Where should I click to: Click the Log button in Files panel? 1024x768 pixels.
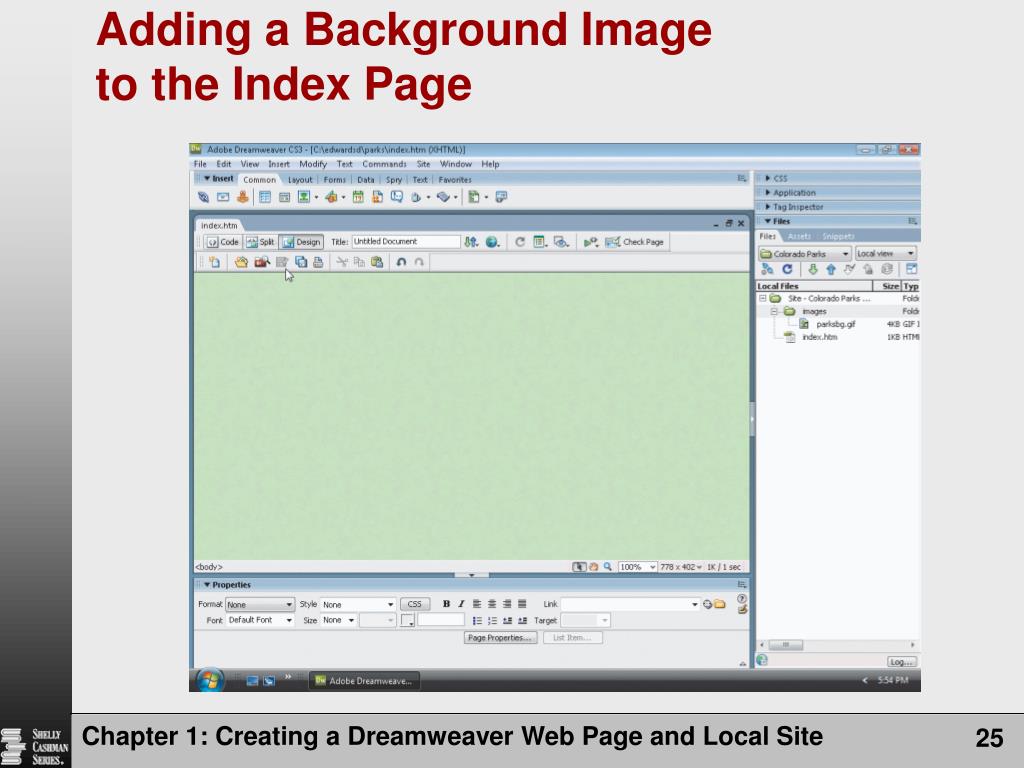coord(902,662)
